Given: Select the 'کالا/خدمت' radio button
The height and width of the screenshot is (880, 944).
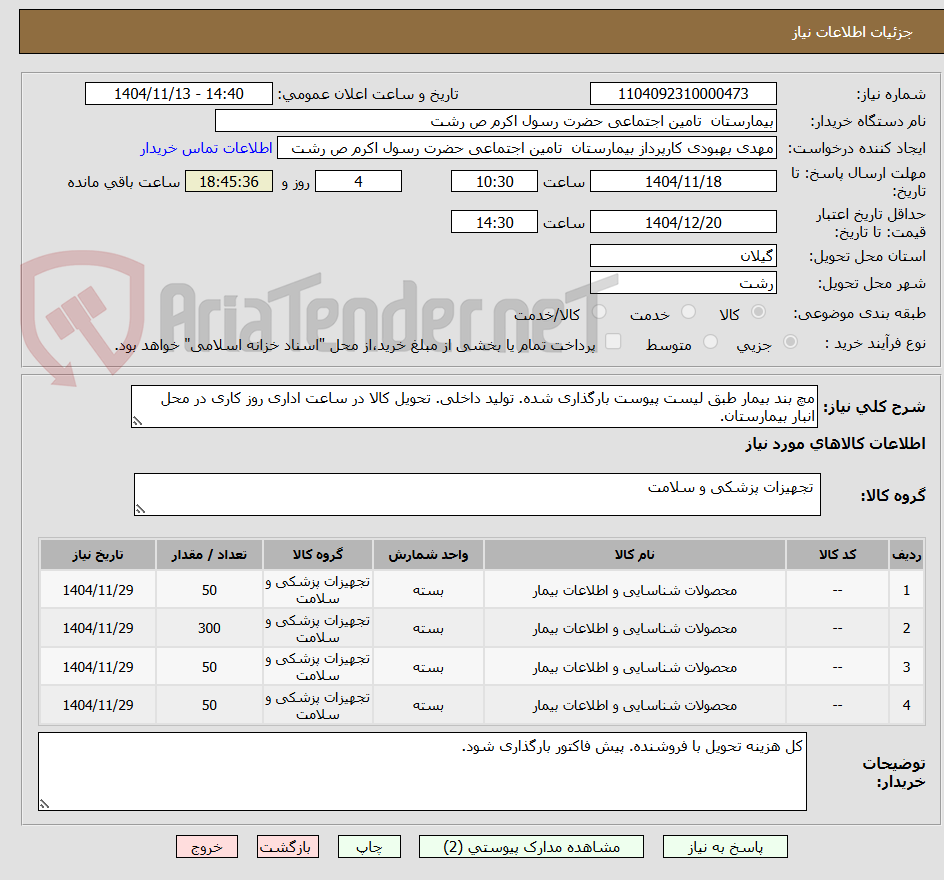Looking at the screenshot, I should click(599, 312).
